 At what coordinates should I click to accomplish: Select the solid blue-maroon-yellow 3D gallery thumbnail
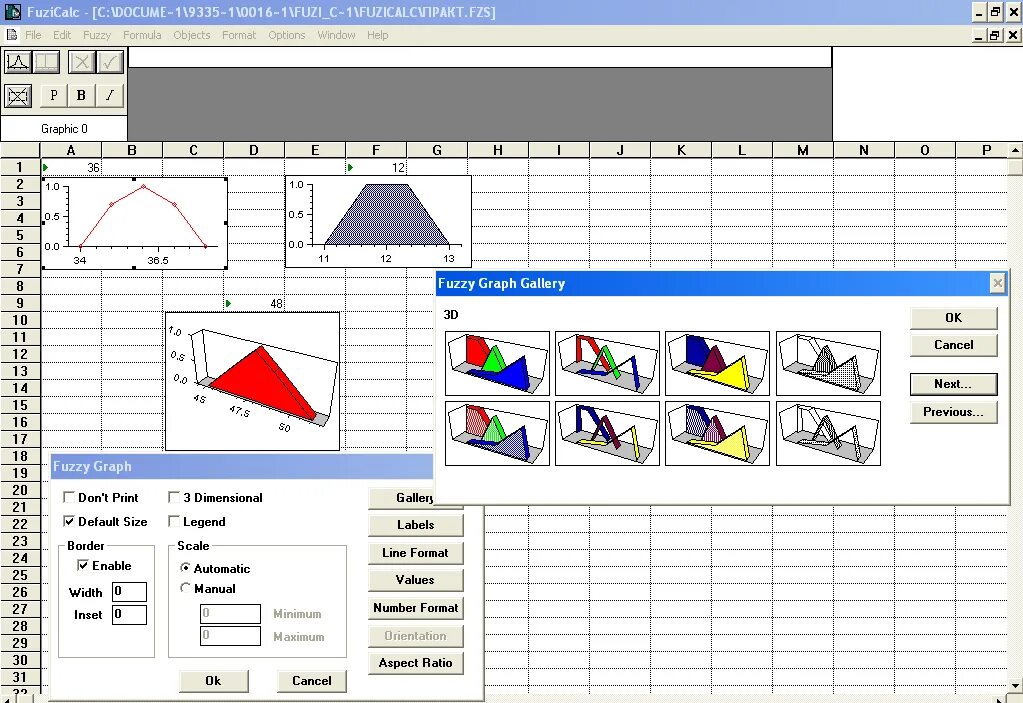718,363
